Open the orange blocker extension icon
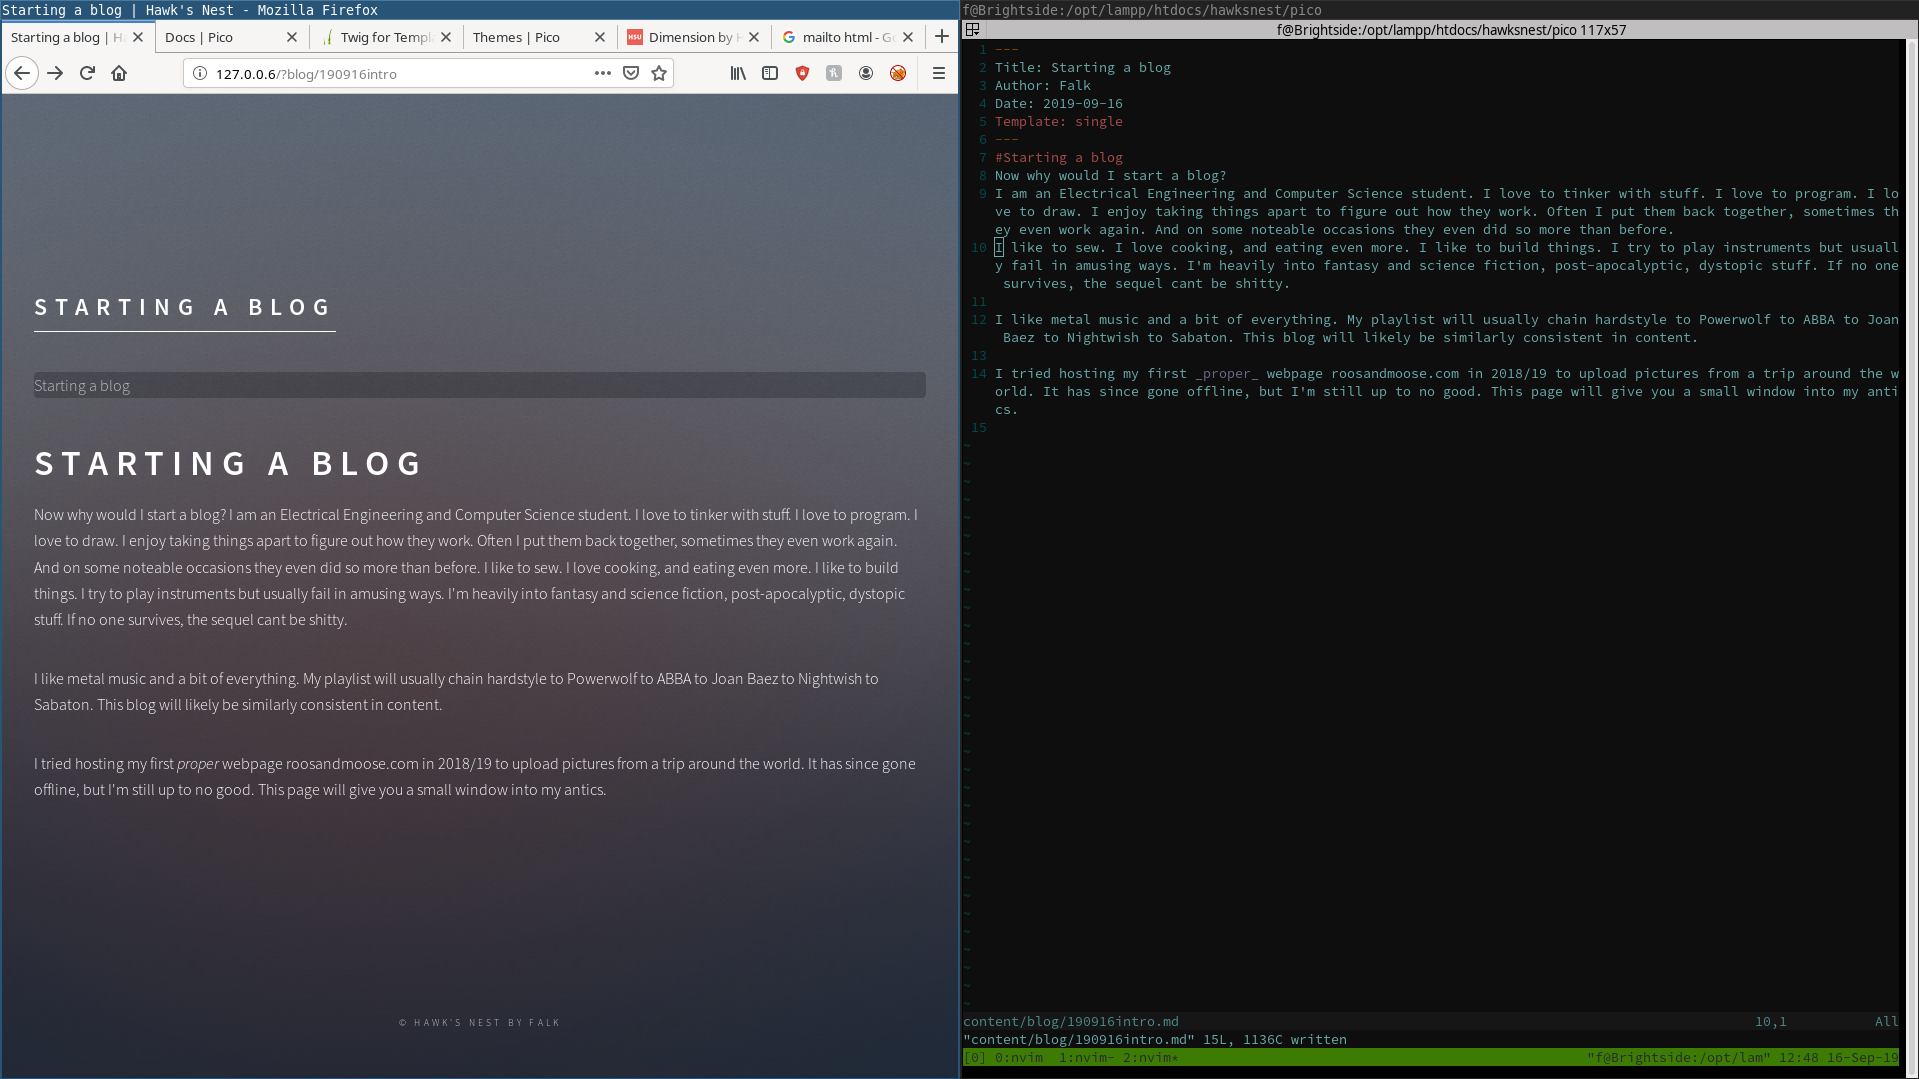Image resolution: width=1919 pixels, height=1079 pixels. pos(898,73)
